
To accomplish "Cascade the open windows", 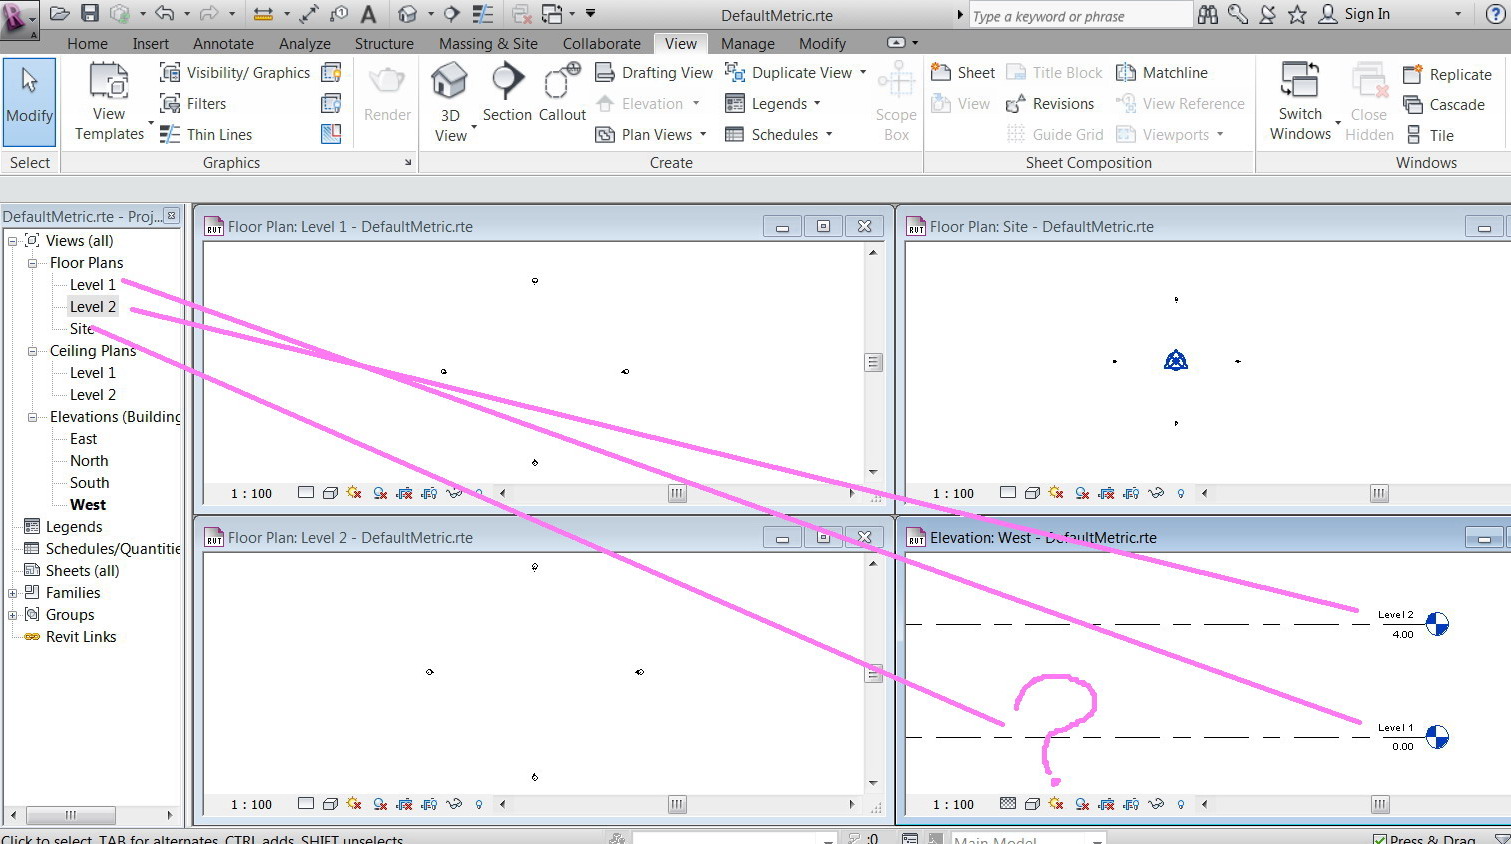I will 1444,105.
